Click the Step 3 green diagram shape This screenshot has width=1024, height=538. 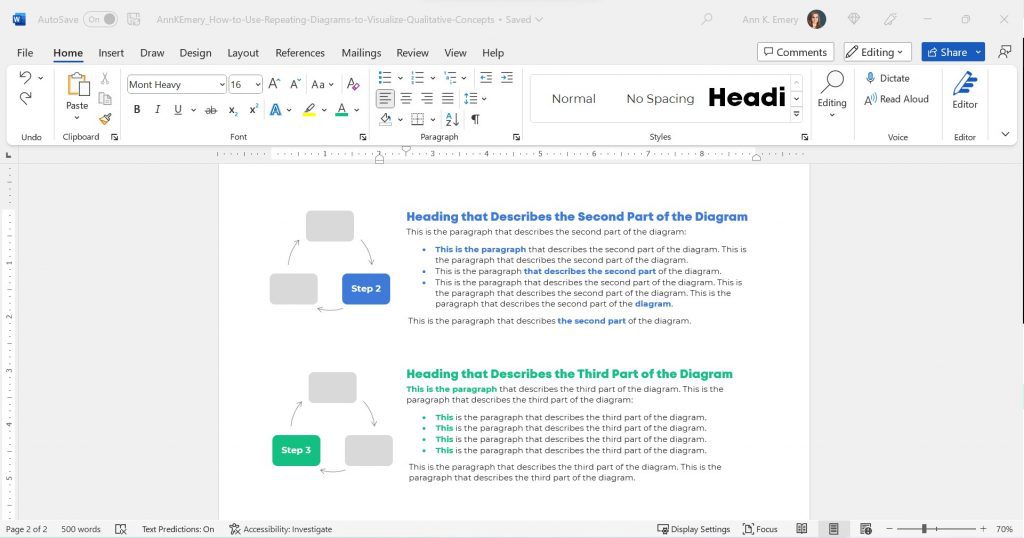point(296,450)
